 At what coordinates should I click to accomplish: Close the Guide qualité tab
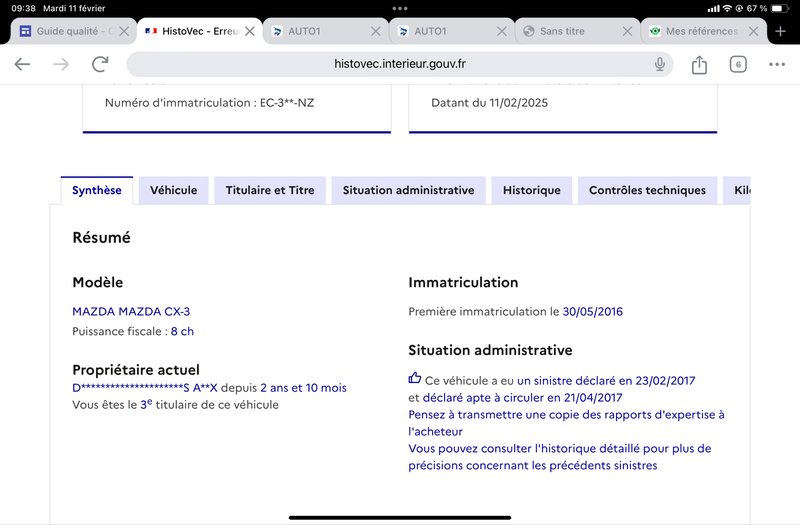[124, 31]
